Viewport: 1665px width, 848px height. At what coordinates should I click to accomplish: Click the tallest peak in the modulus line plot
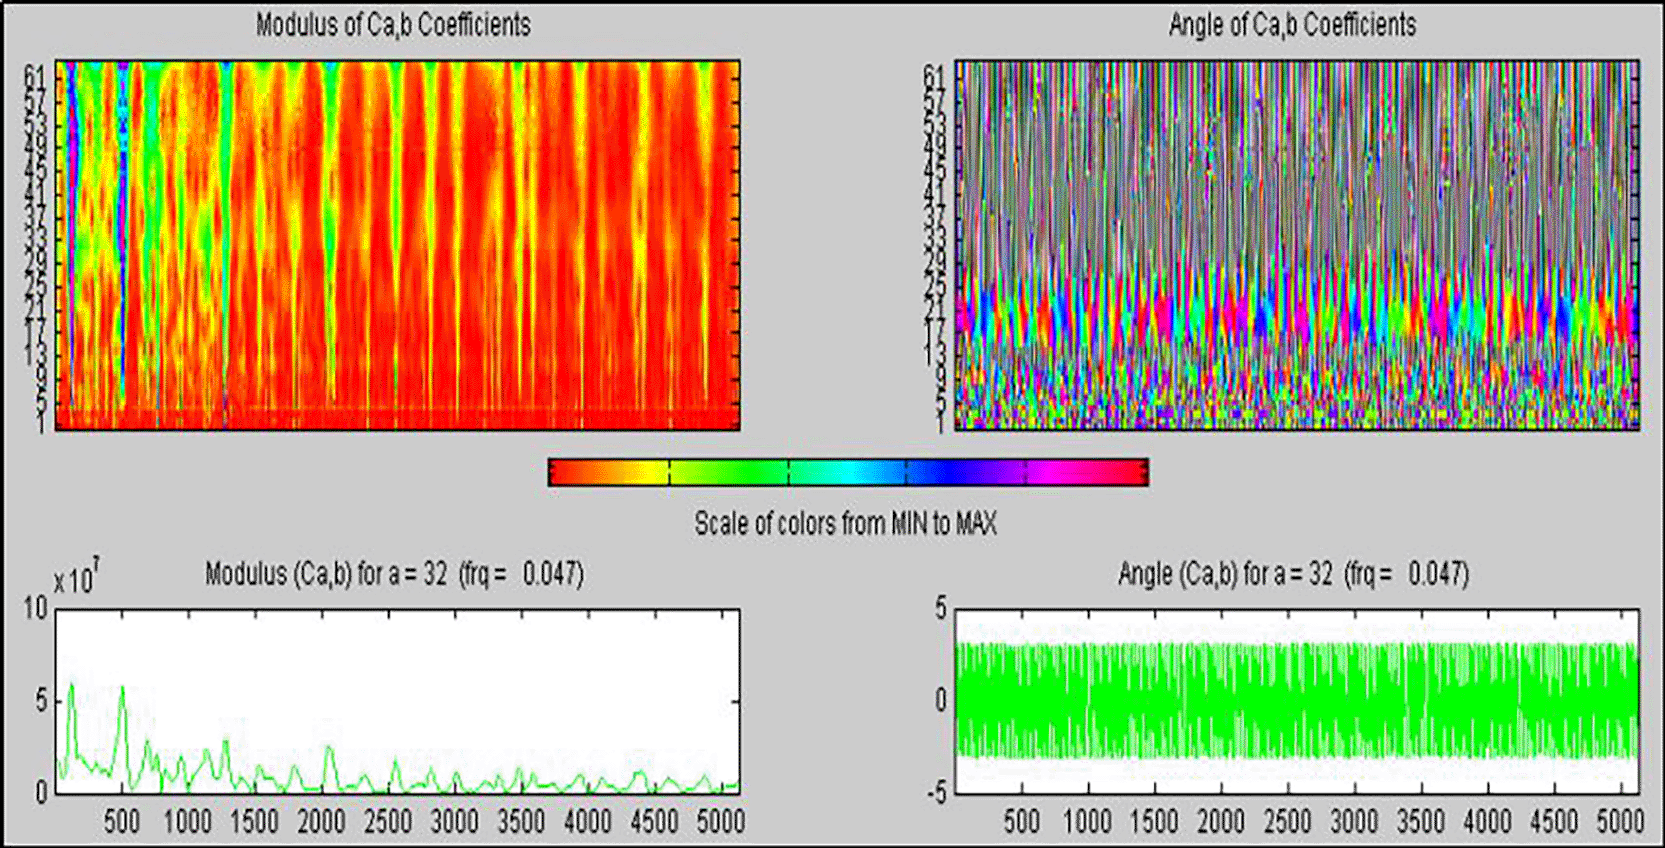pyautogui.click(x=71, y=685)
